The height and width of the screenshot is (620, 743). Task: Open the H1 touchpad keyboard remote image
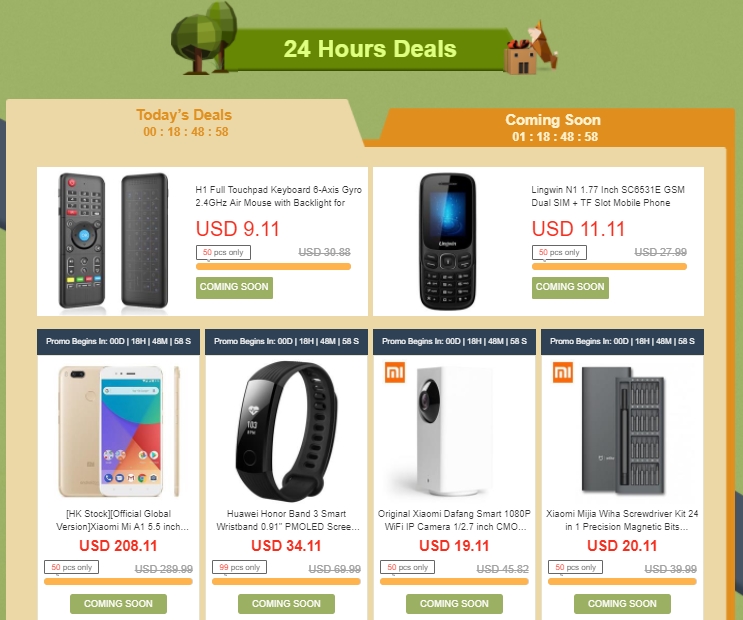(x=113, y=241)
